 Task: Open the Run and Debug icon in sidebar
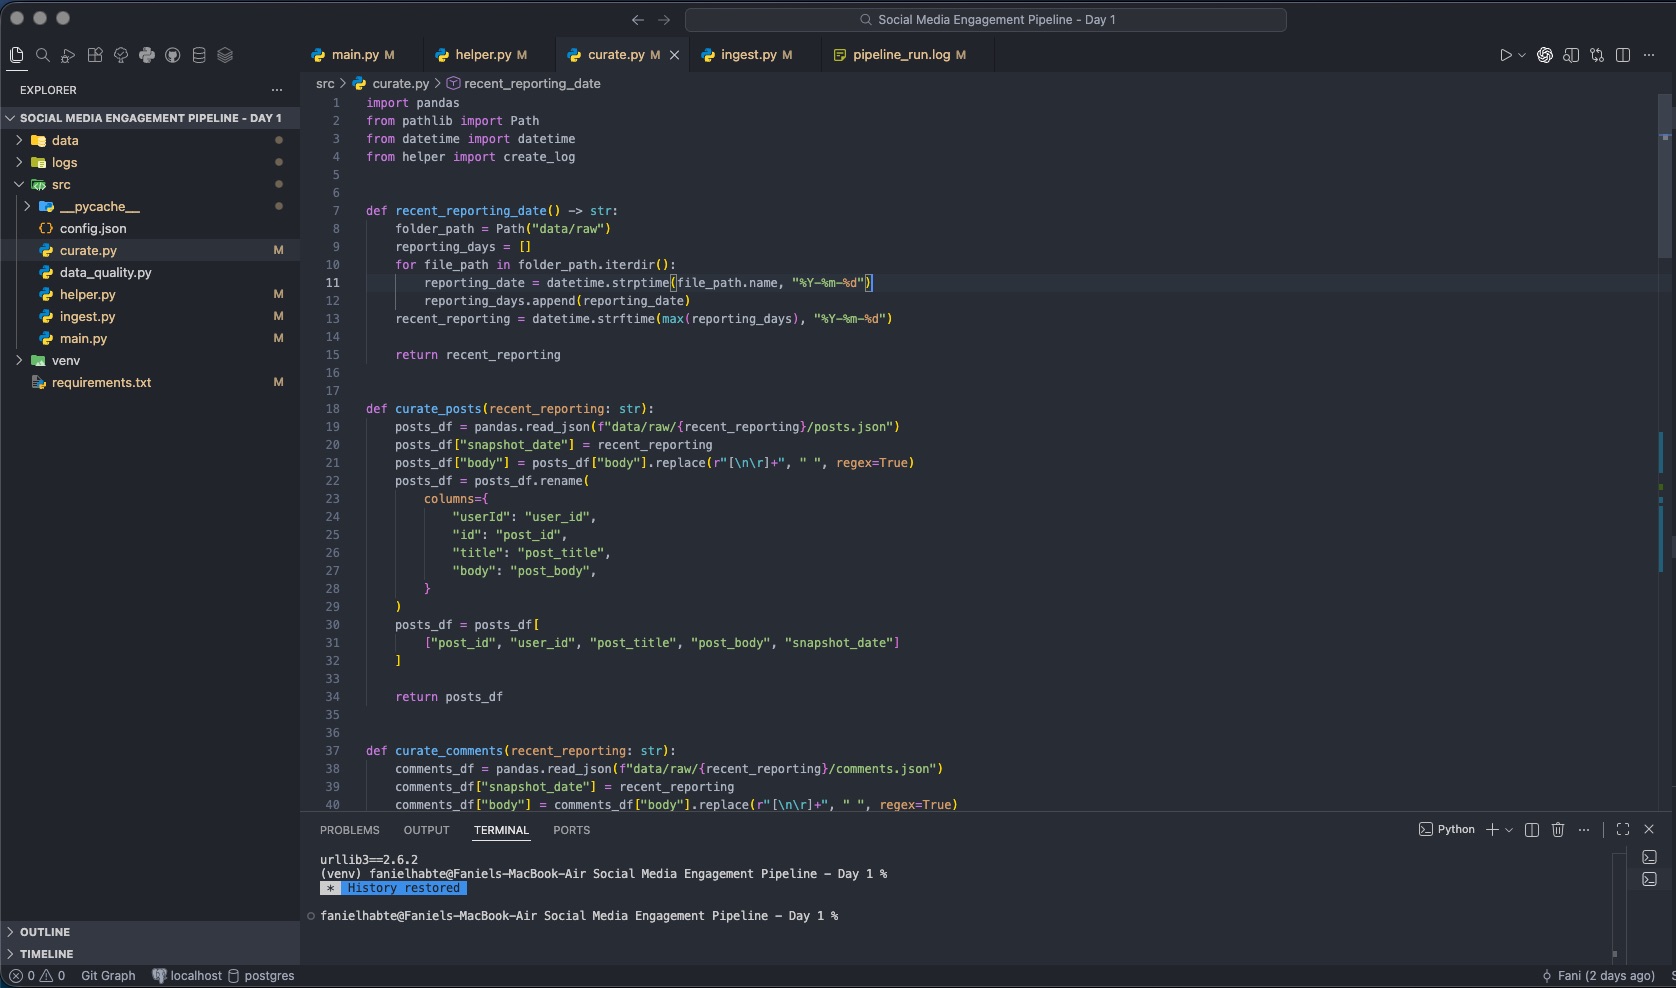coord(68,56)
